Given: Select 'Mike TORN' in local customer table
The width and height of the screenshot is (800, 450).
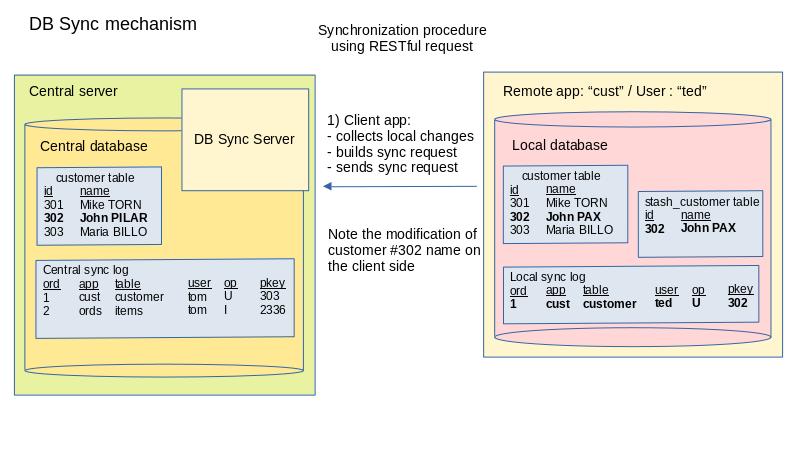Looking at the screenshot, I should 577,203.
